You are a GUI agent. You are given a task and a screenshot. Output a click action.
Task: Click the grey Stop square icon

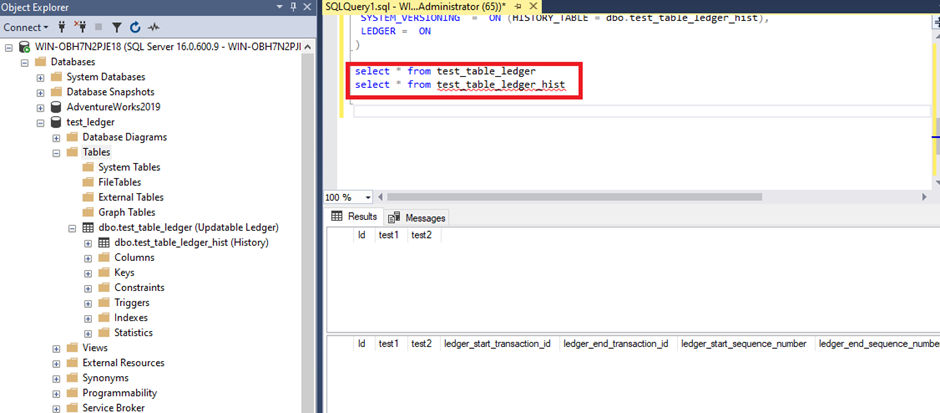pos(98,27)
